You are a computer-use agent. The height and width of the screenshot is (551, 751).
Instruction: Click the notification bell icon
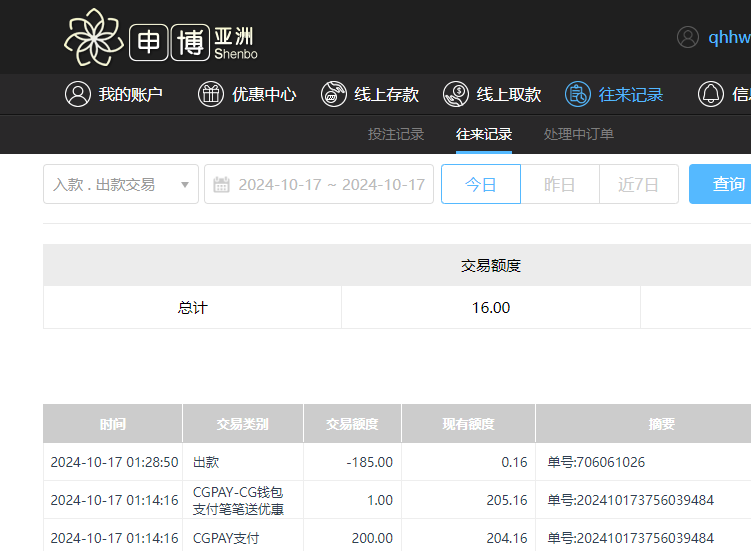[711, 95]
